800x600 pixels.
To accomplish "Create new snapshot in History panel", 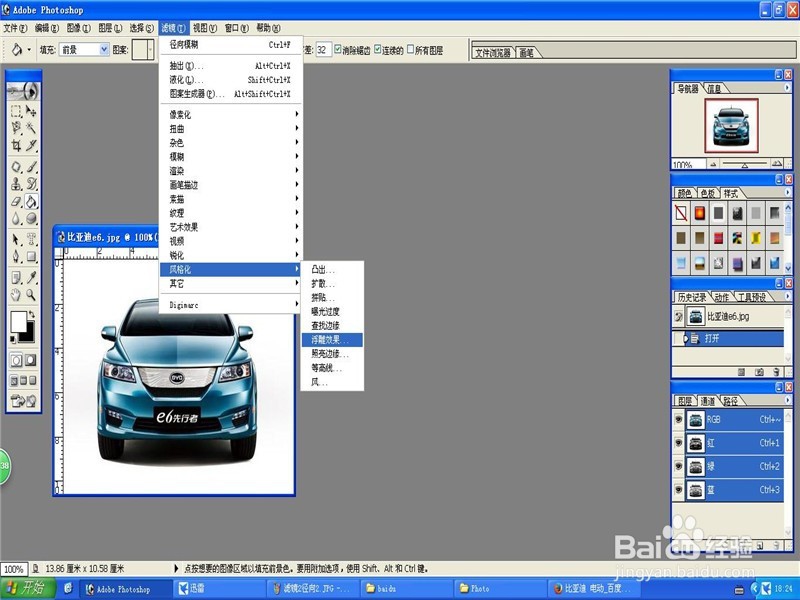I will 759,372.
